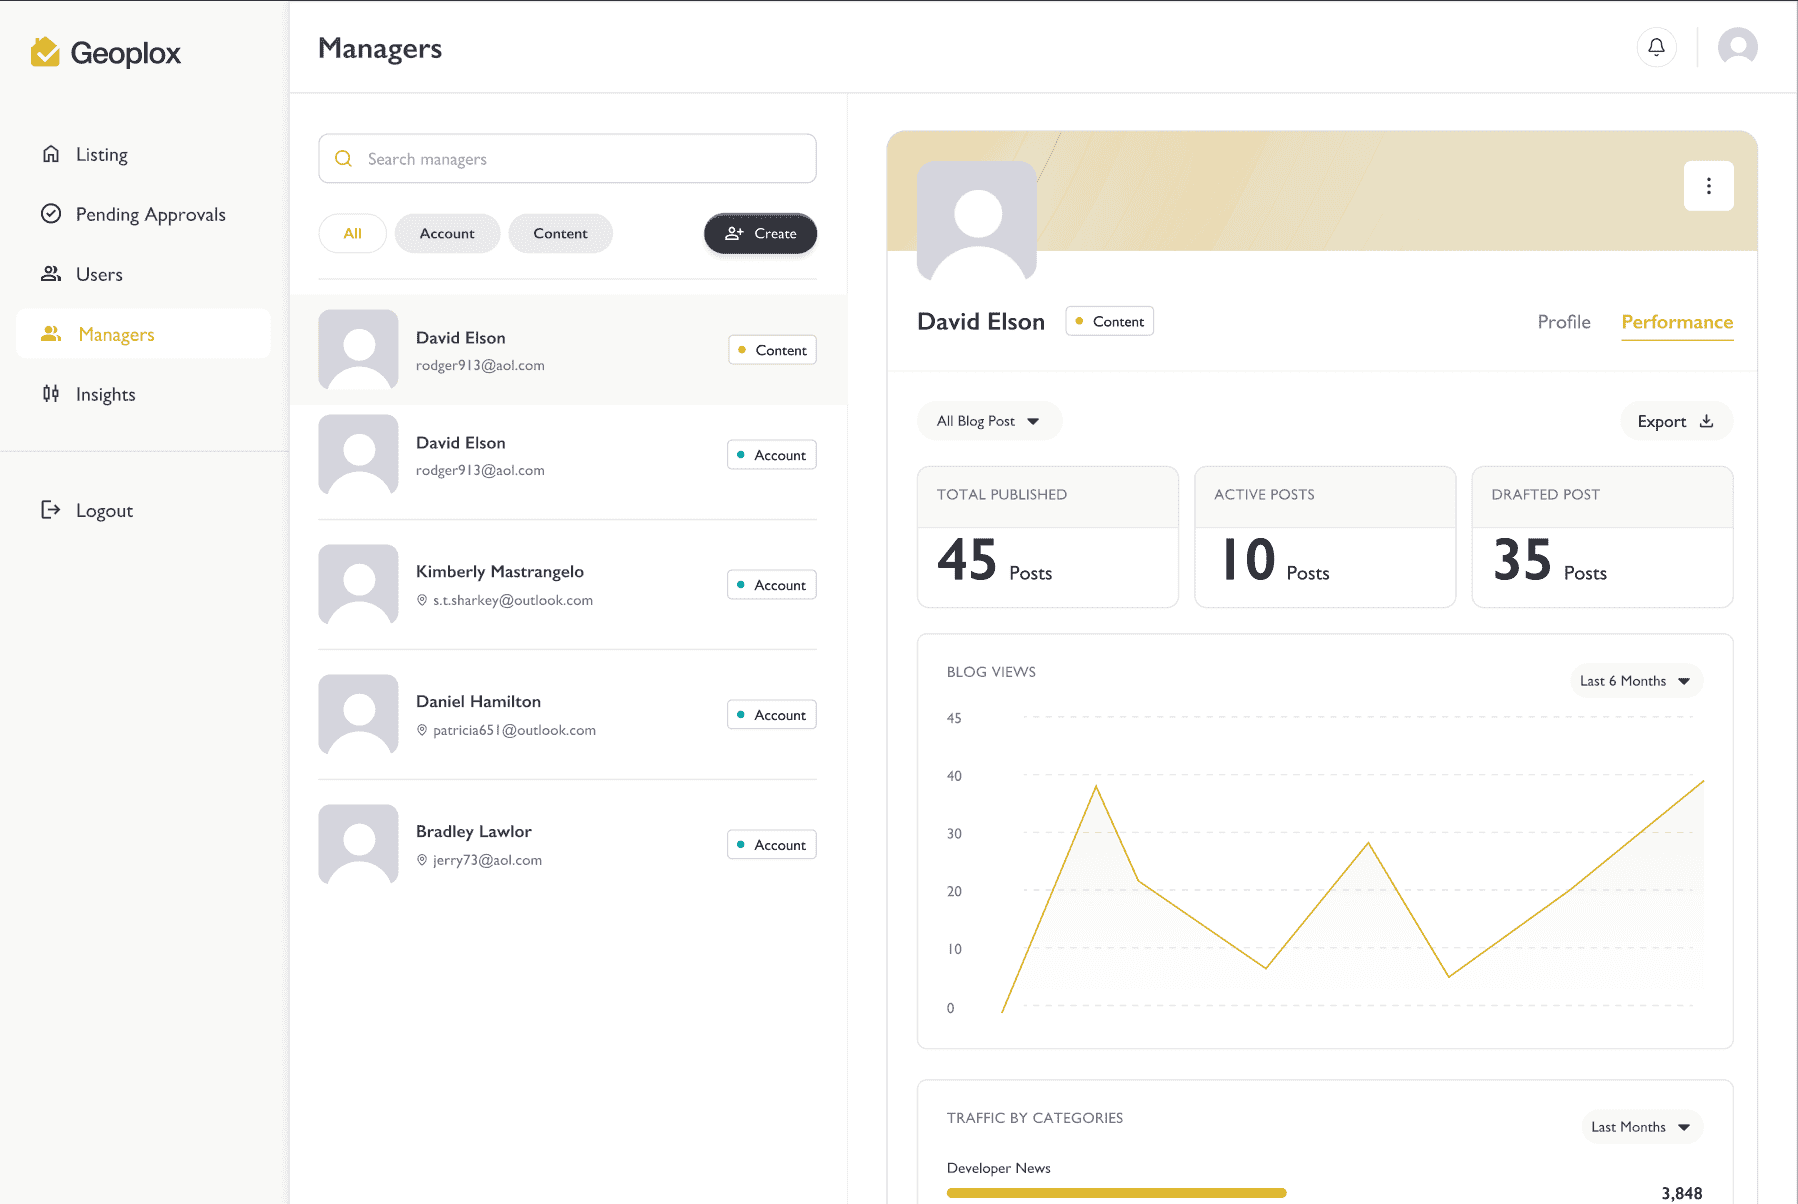Click Account badge in Bradley Lawlor row
This screenshot has height=1204, width=1798.
(x=771, y=845)
